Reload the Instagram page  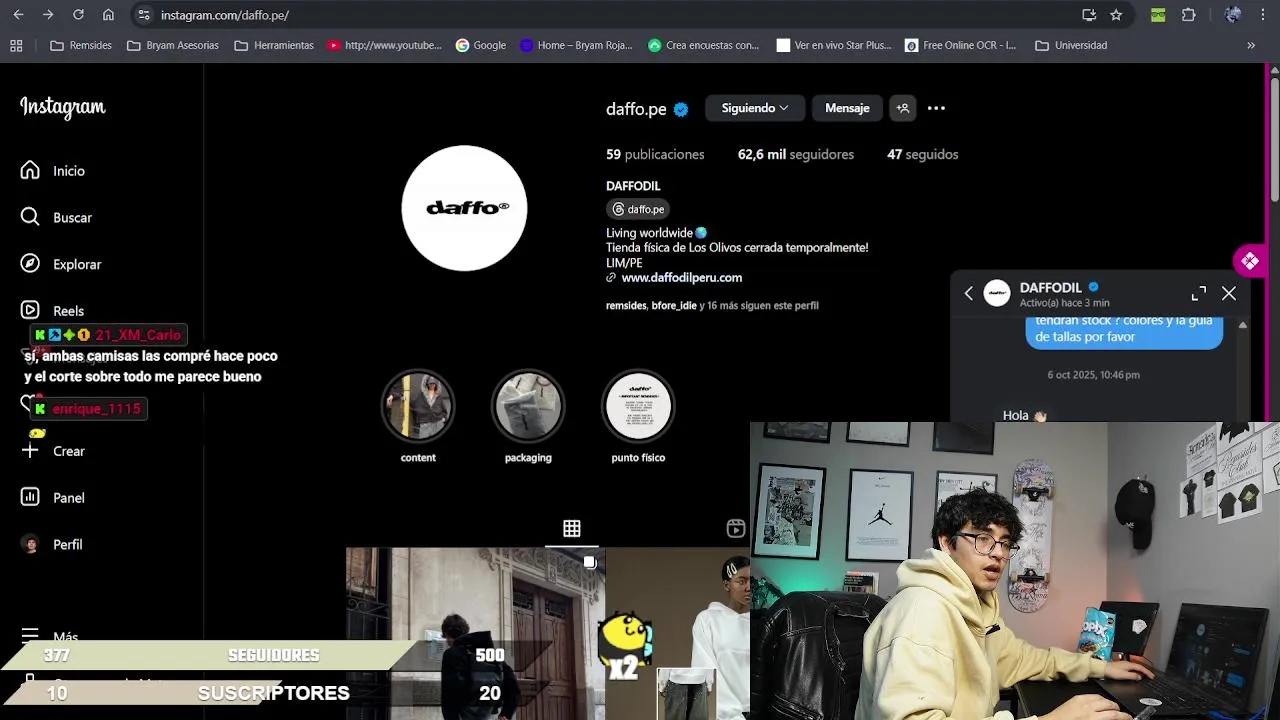(78, 15)
